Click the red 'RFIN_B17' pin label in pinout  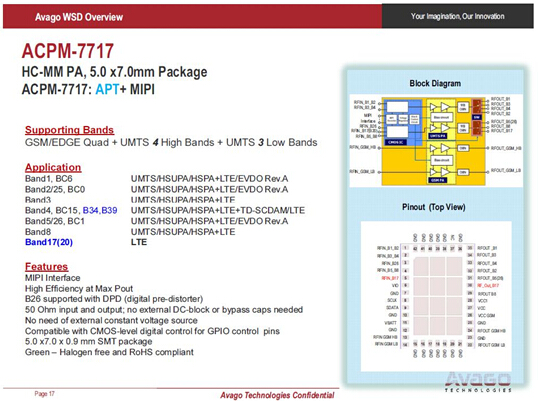click(x=390, y=278)
